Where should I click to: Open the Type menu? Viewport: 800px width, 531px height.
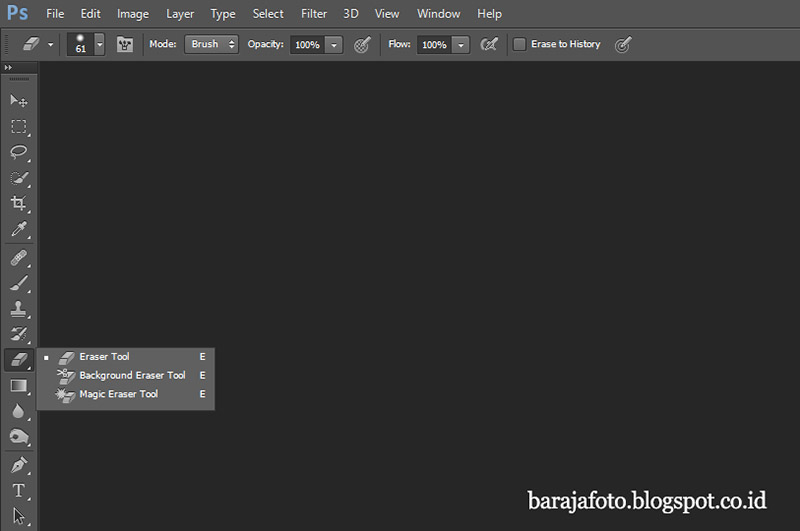click(223, 14)
